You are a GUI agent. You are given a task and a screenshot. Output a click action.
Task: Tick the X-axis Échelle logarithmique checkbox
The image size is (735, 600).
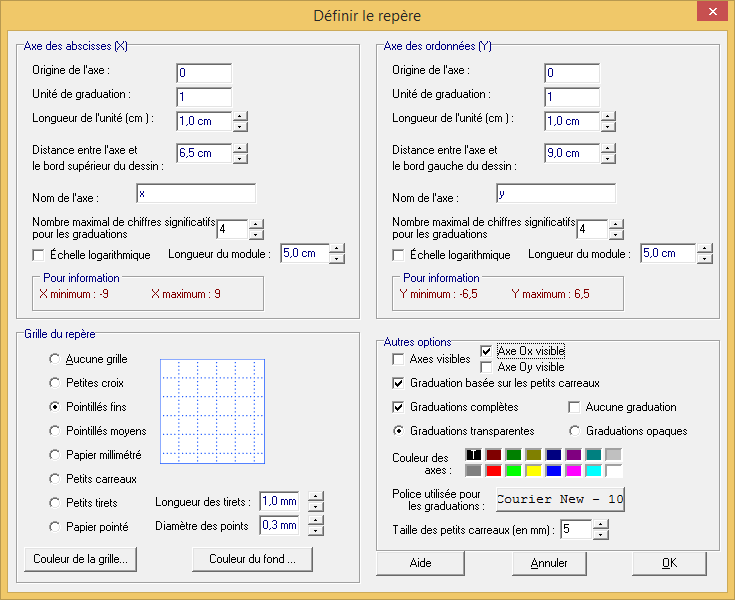coord(39,255)
